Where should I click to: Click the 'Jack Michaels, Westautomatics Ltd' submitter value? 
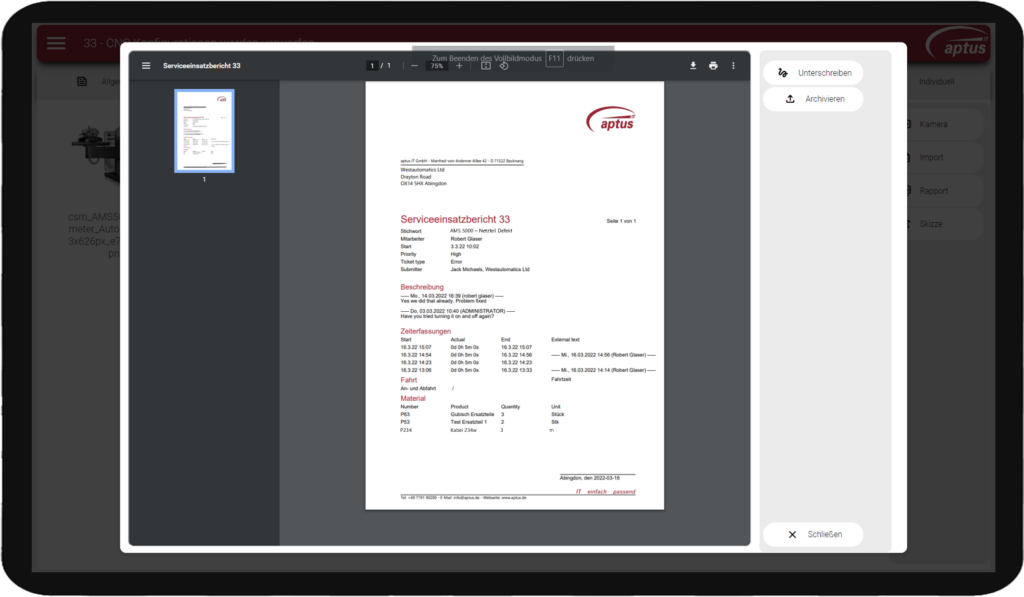490,269
